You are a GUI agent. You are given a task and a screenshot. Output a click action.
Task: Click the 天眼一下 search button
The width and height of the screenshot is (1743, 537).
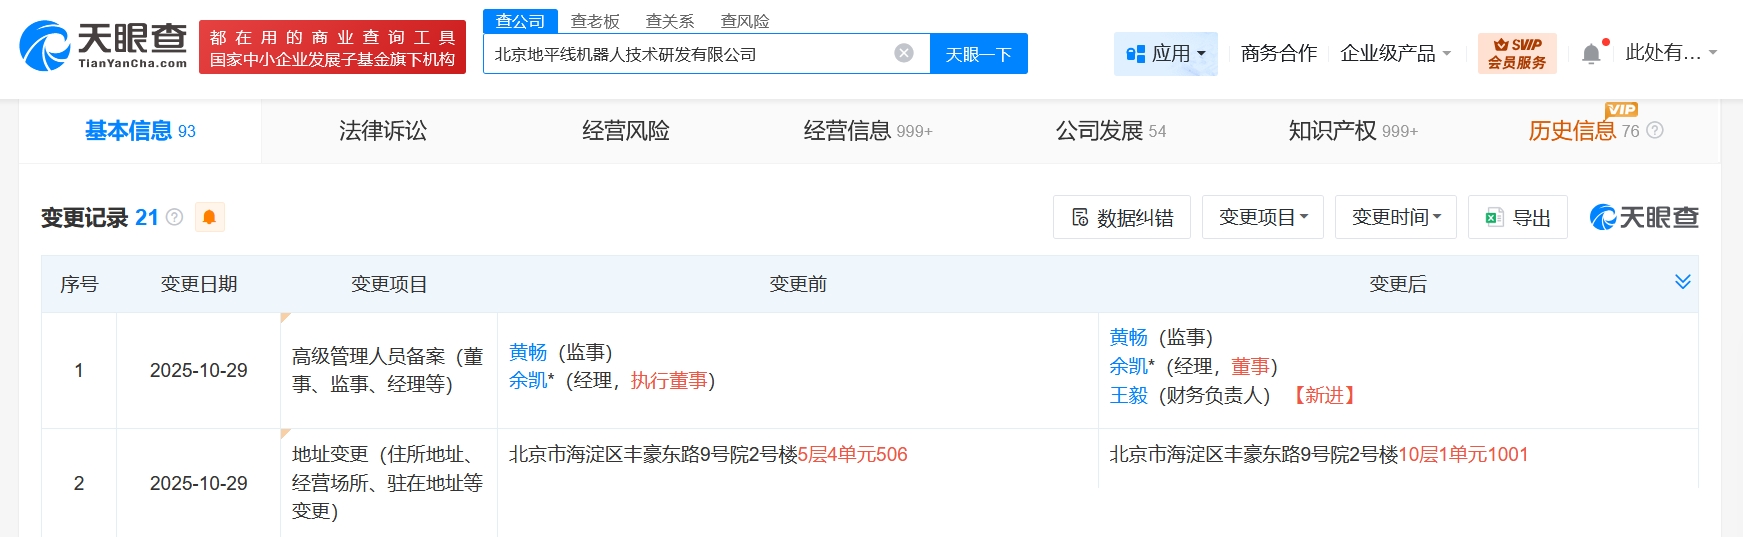click(978, 54)
